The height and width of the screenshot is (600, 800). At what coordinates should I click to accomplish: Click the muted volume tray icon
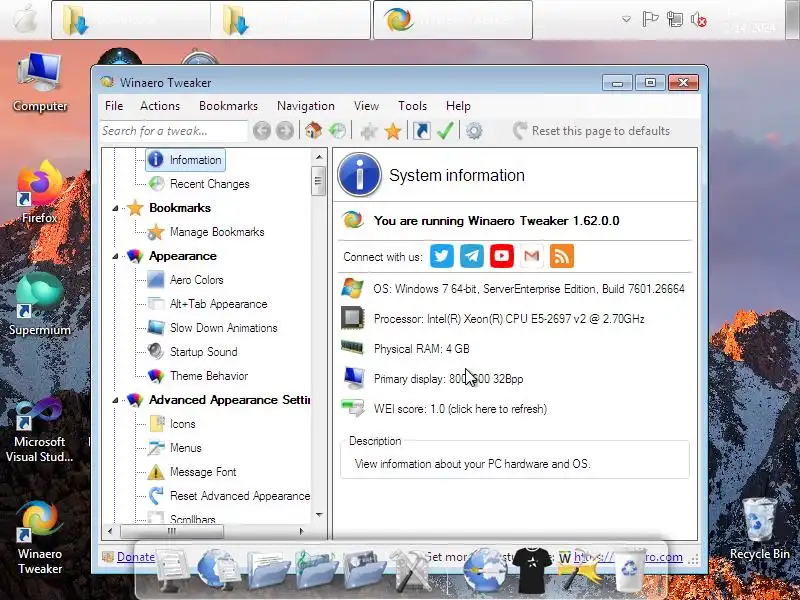[x=698, y=20]
